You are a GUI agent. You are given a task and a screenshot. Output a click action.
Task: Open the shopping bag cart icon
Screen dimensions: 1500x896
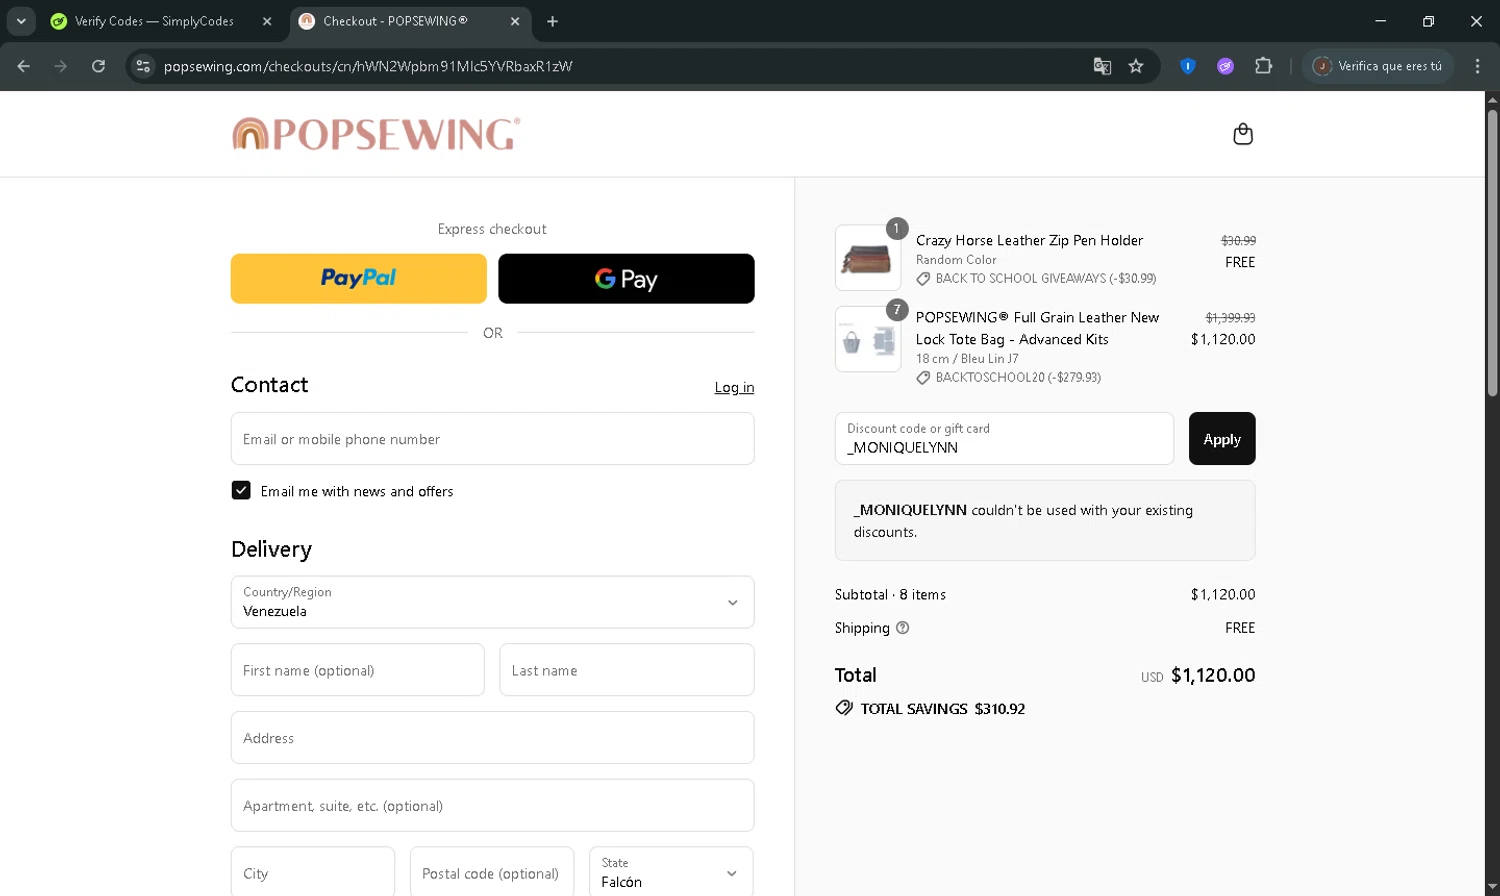[x=1243, y=134]
